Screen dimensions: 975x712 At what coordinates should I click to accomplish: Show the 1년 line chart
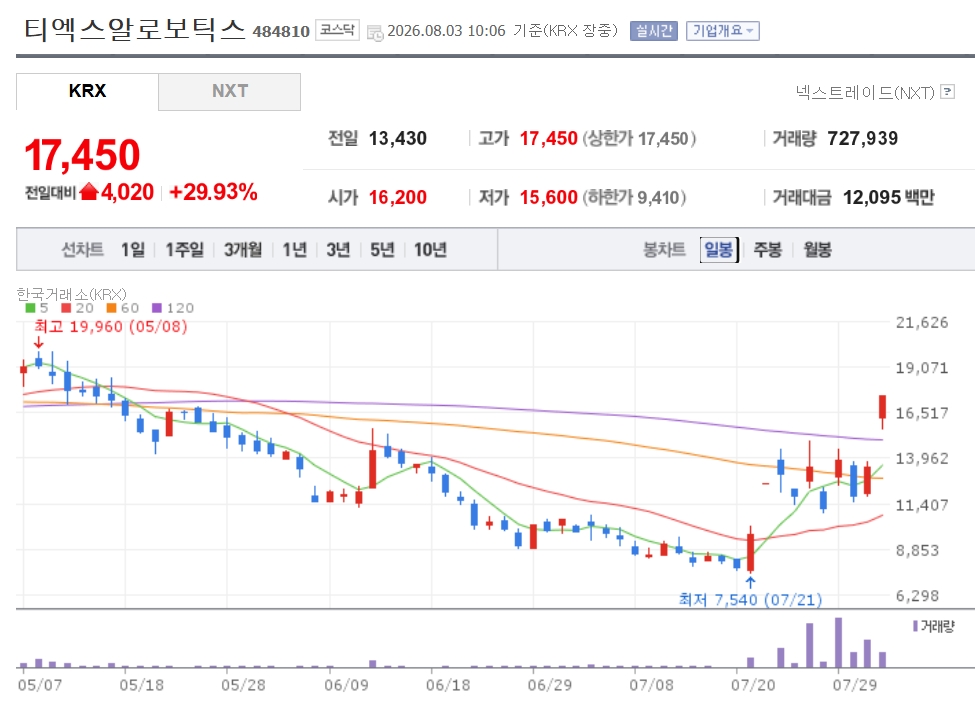point(295,249)
